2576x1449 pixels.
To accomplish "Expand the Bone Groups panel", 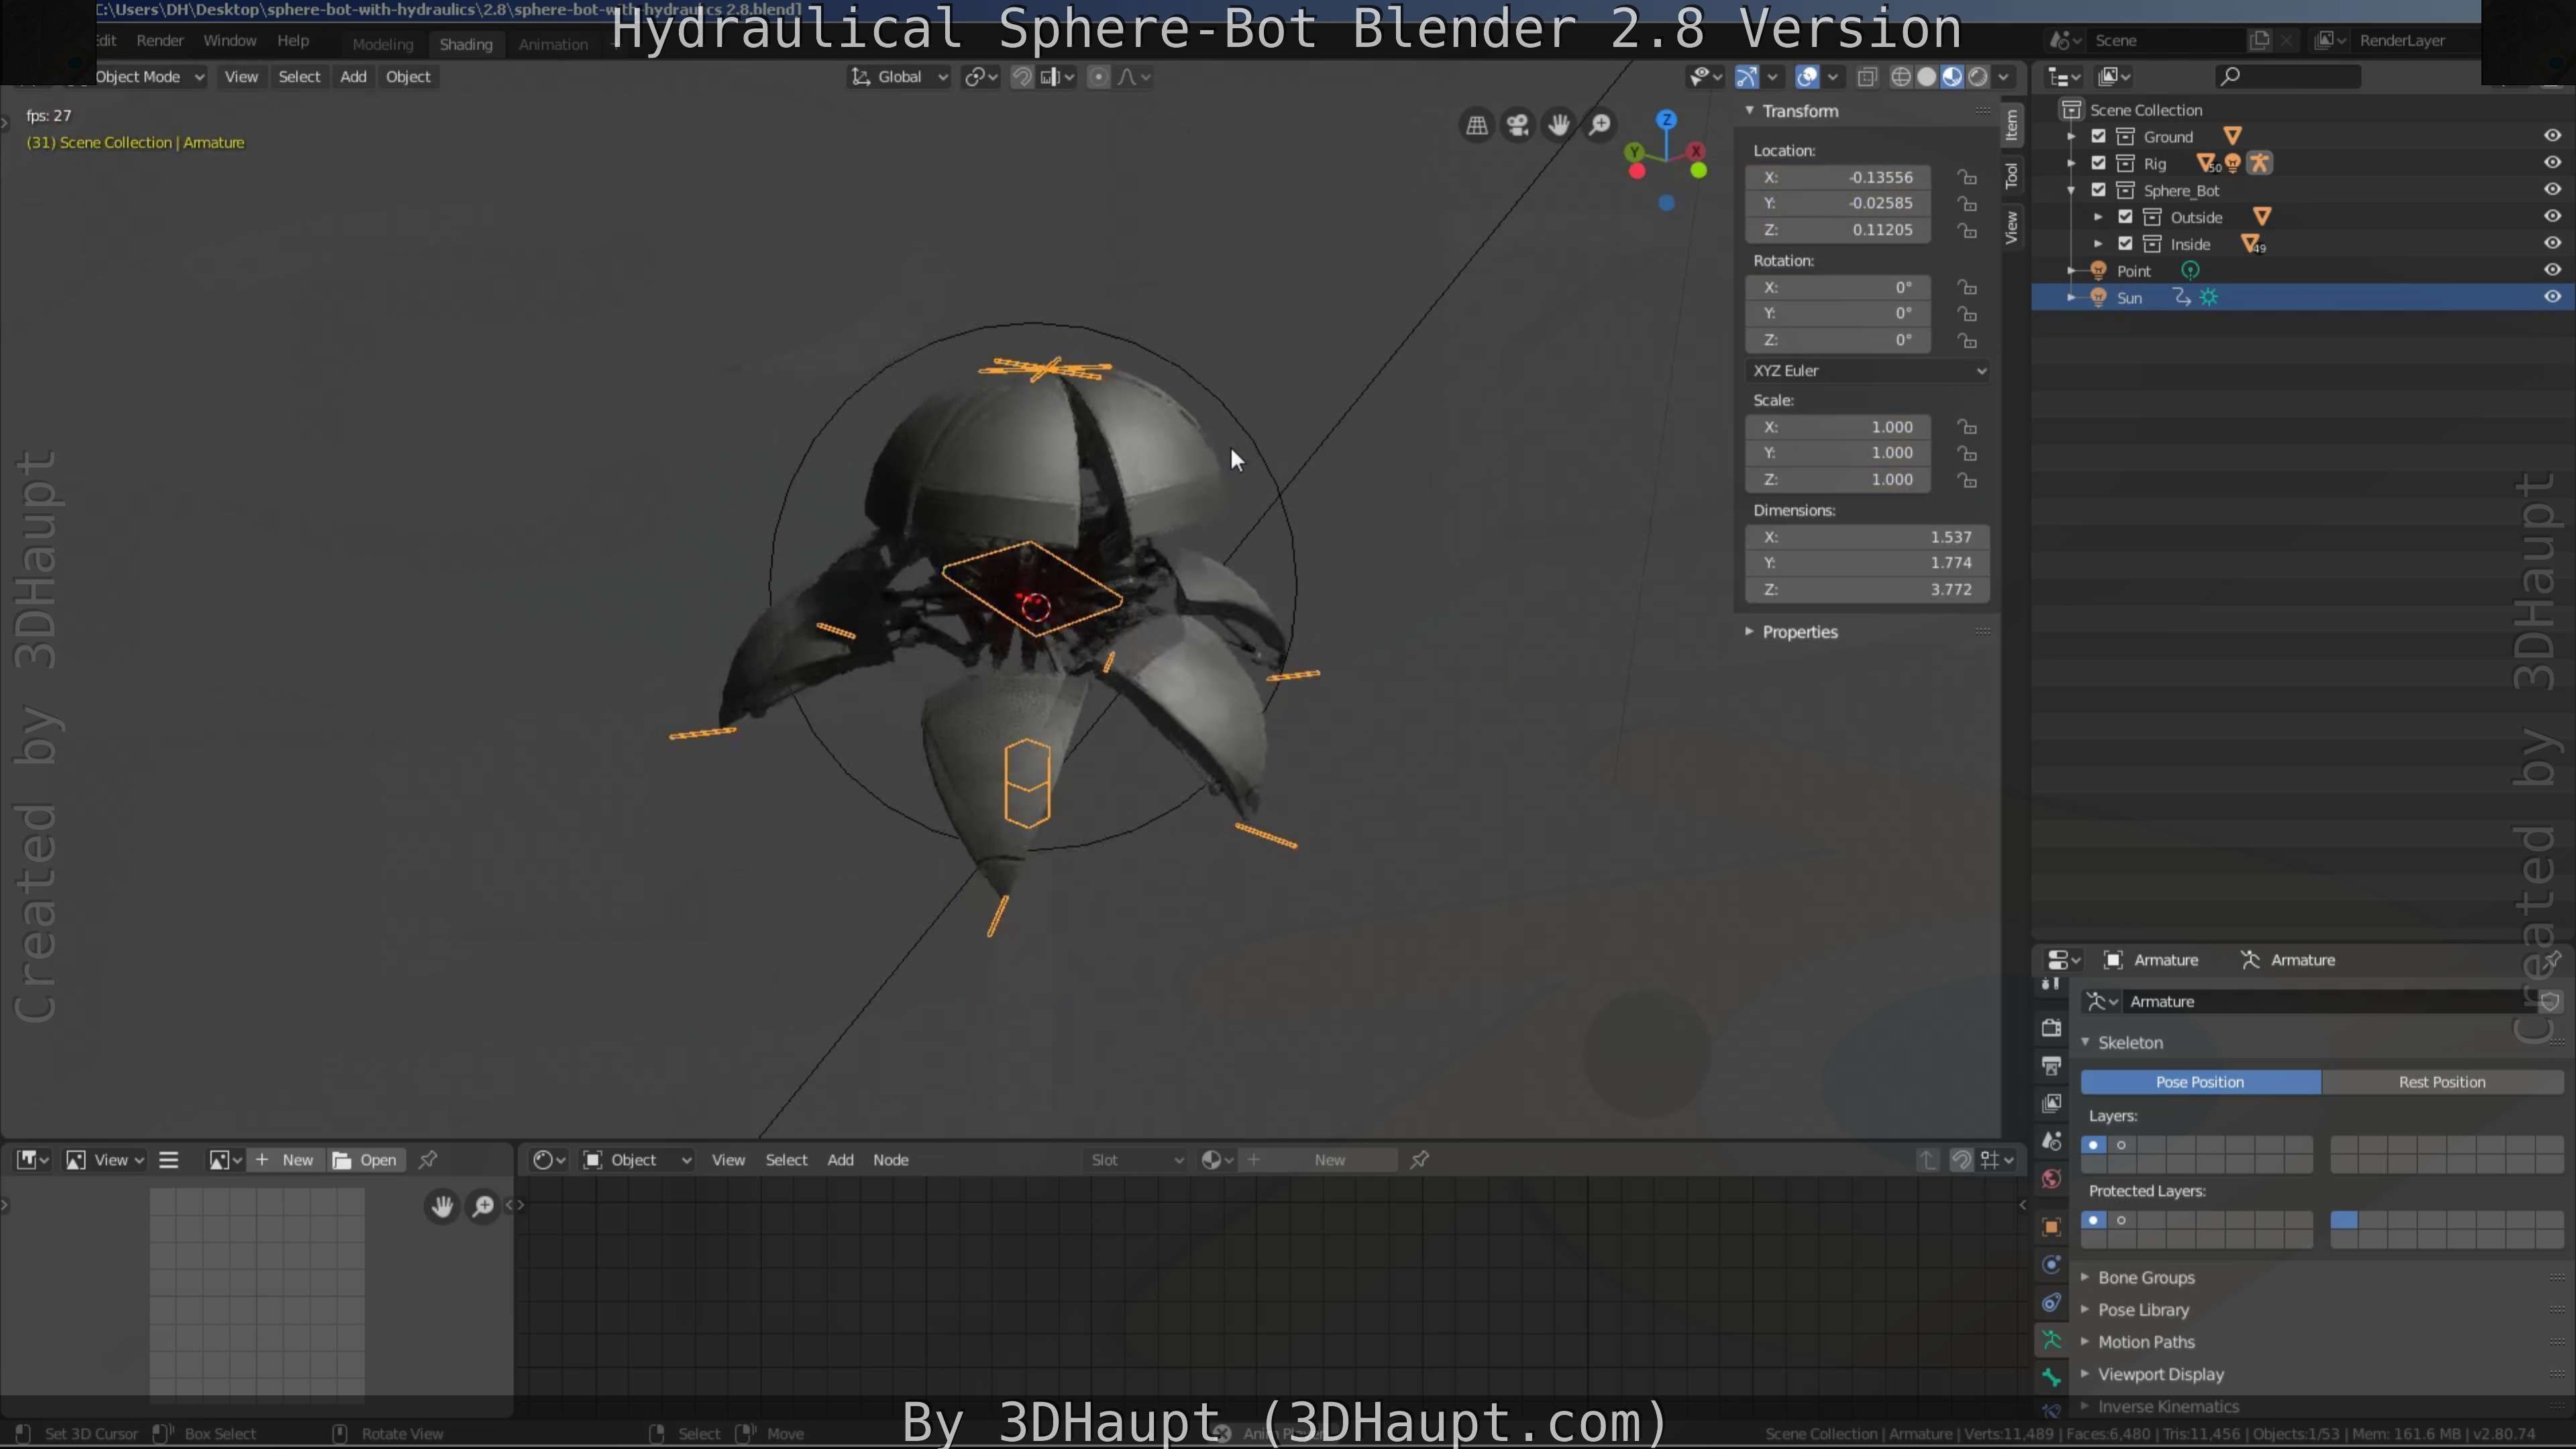I will [2085, 1278].
